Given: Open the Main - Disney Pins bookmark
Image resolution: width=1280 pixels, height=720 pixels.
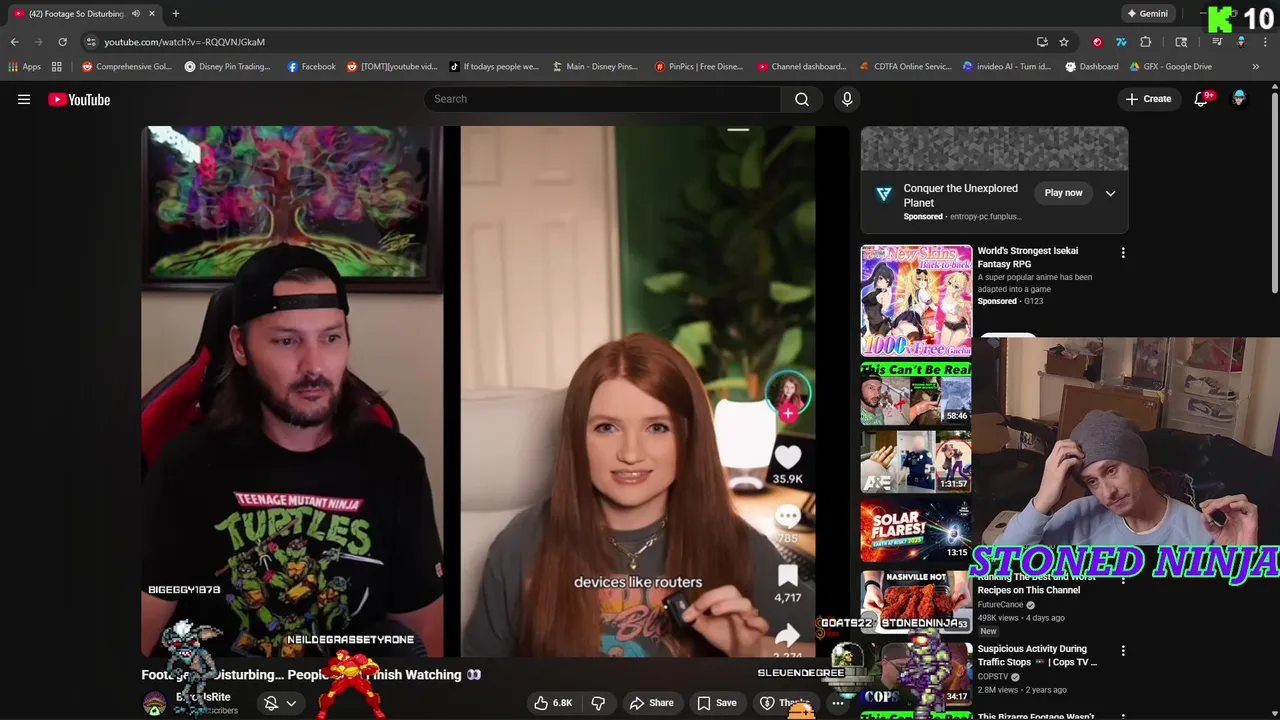Looking at the screenshot, I should click(595, 67).
